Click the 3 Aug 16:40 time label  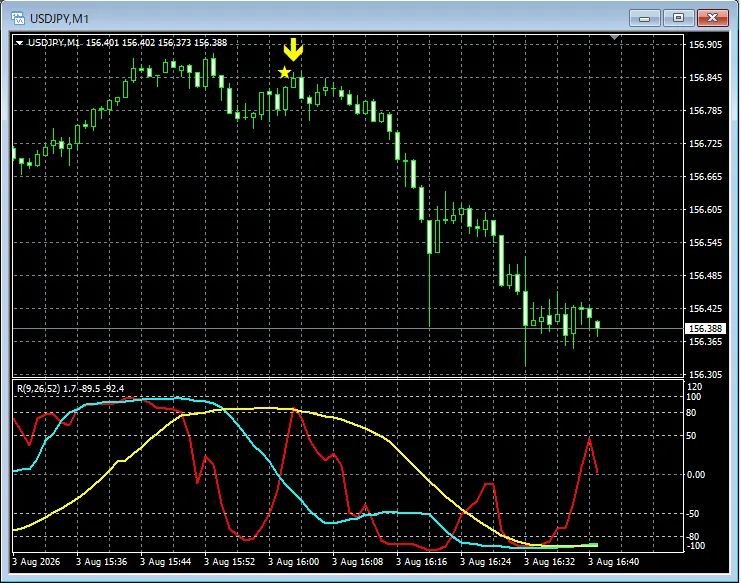[x=614, y=562]
